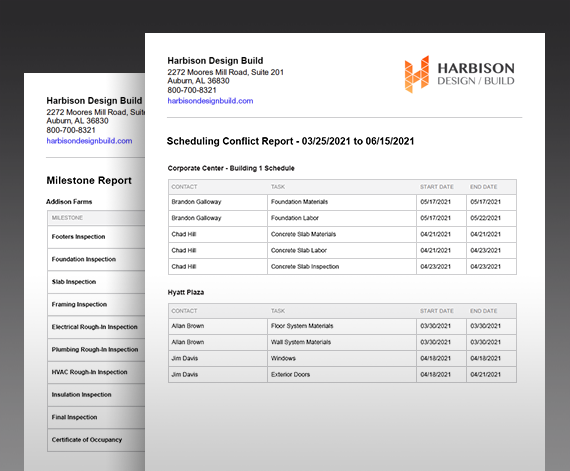Select the Insulation Inspection milestone

point(81,394)
